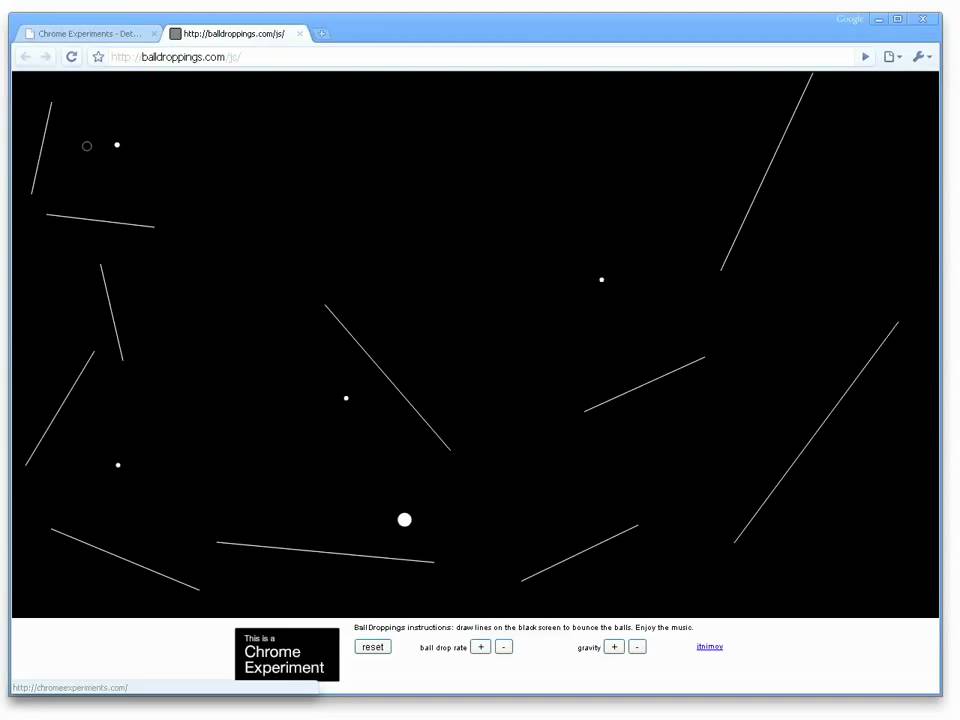The height and width of the screenshot is (720, 960).
Task: Decrease ball drop rate with minus
Action: (x=504, y=647)
